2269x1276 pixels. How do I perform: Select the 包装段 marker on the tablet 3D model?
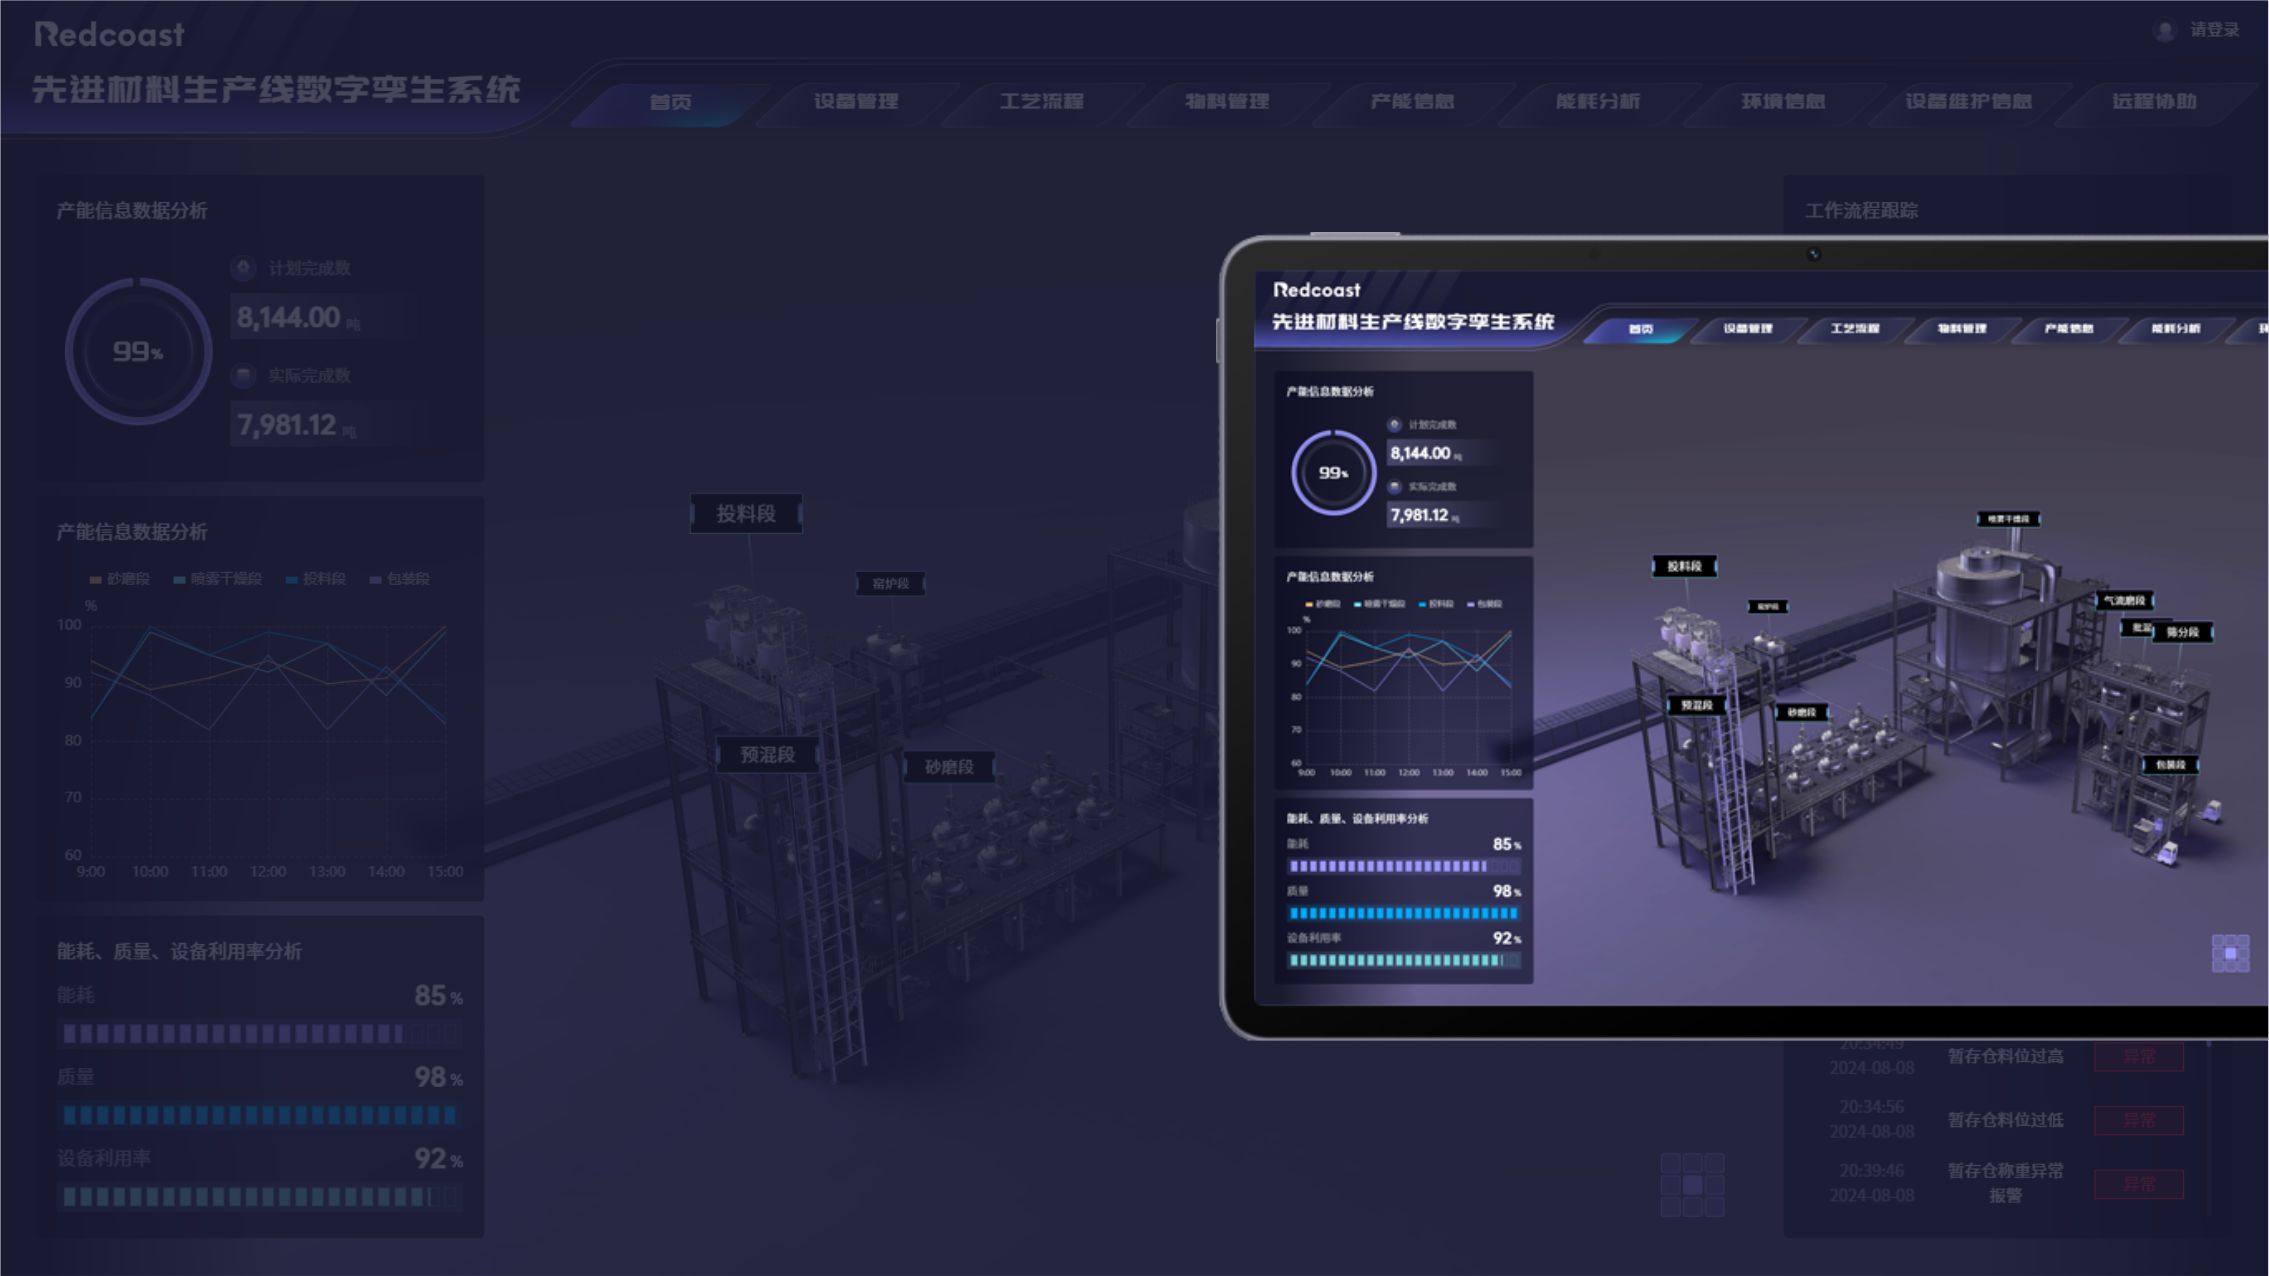tap(2169, 765)
